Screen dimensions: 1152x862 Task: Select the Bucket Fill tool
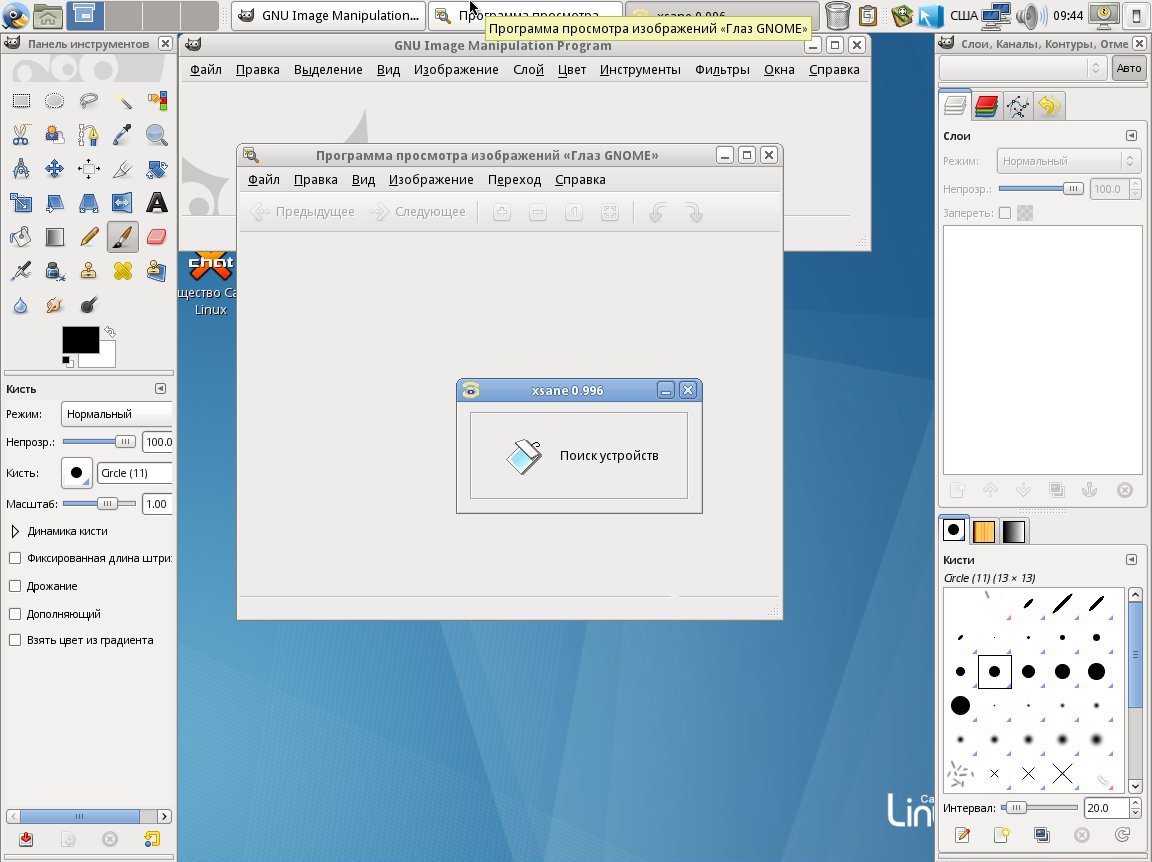coord(21,237)
